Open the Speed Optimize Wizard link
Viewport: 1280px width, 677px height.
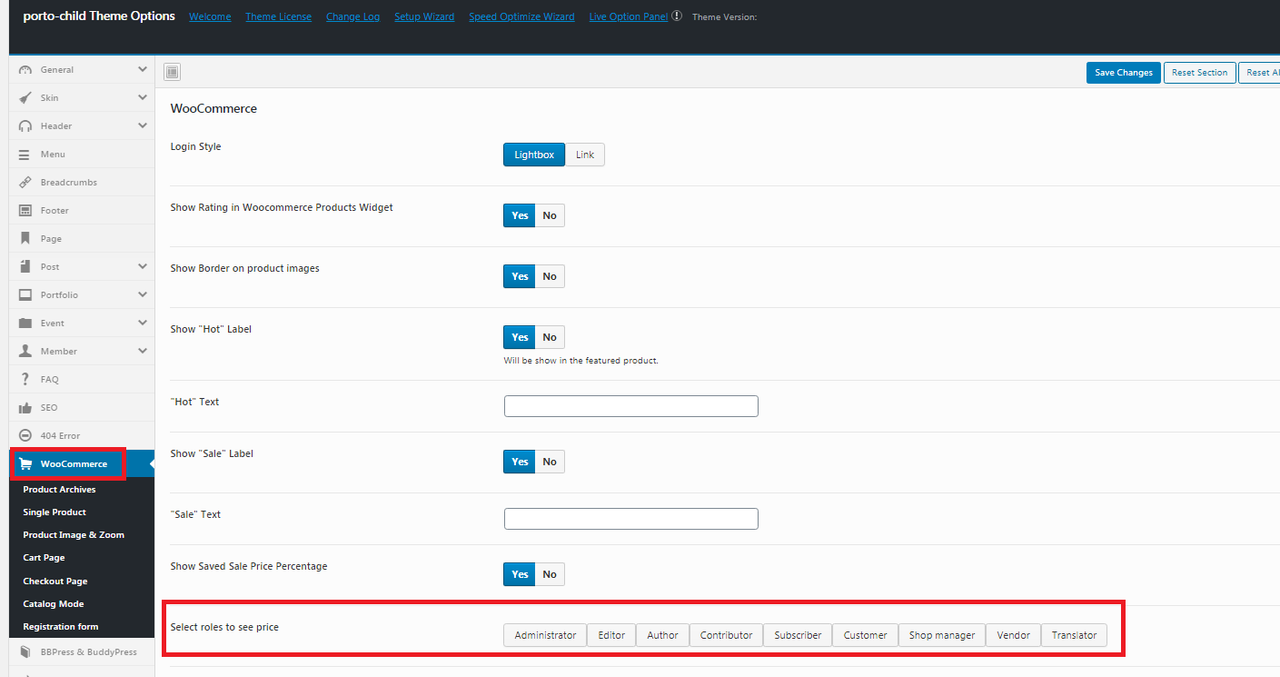522,17
